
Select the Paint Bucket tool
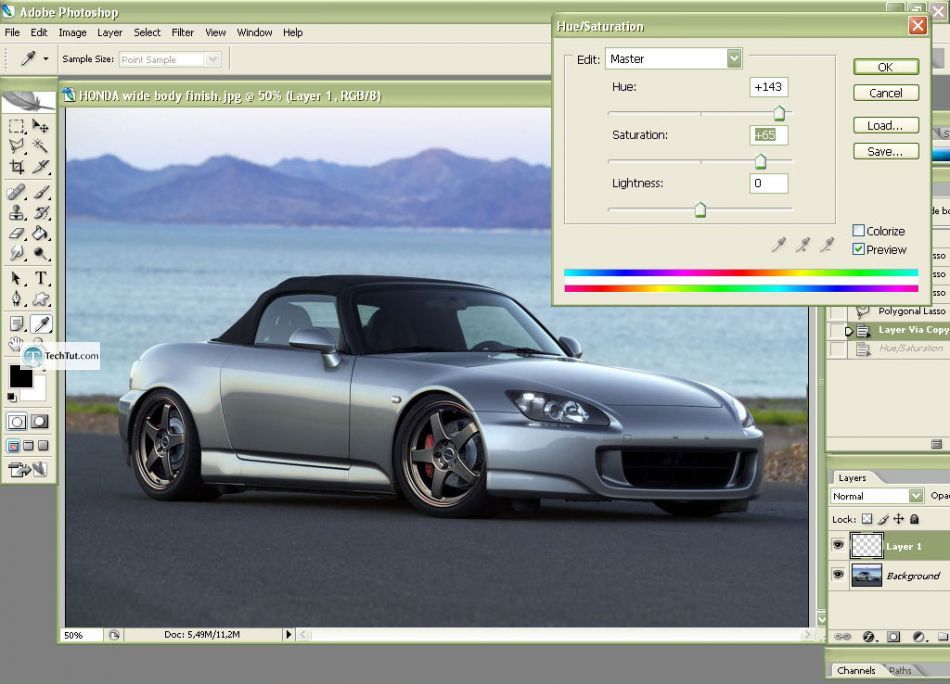coord(40,233)
